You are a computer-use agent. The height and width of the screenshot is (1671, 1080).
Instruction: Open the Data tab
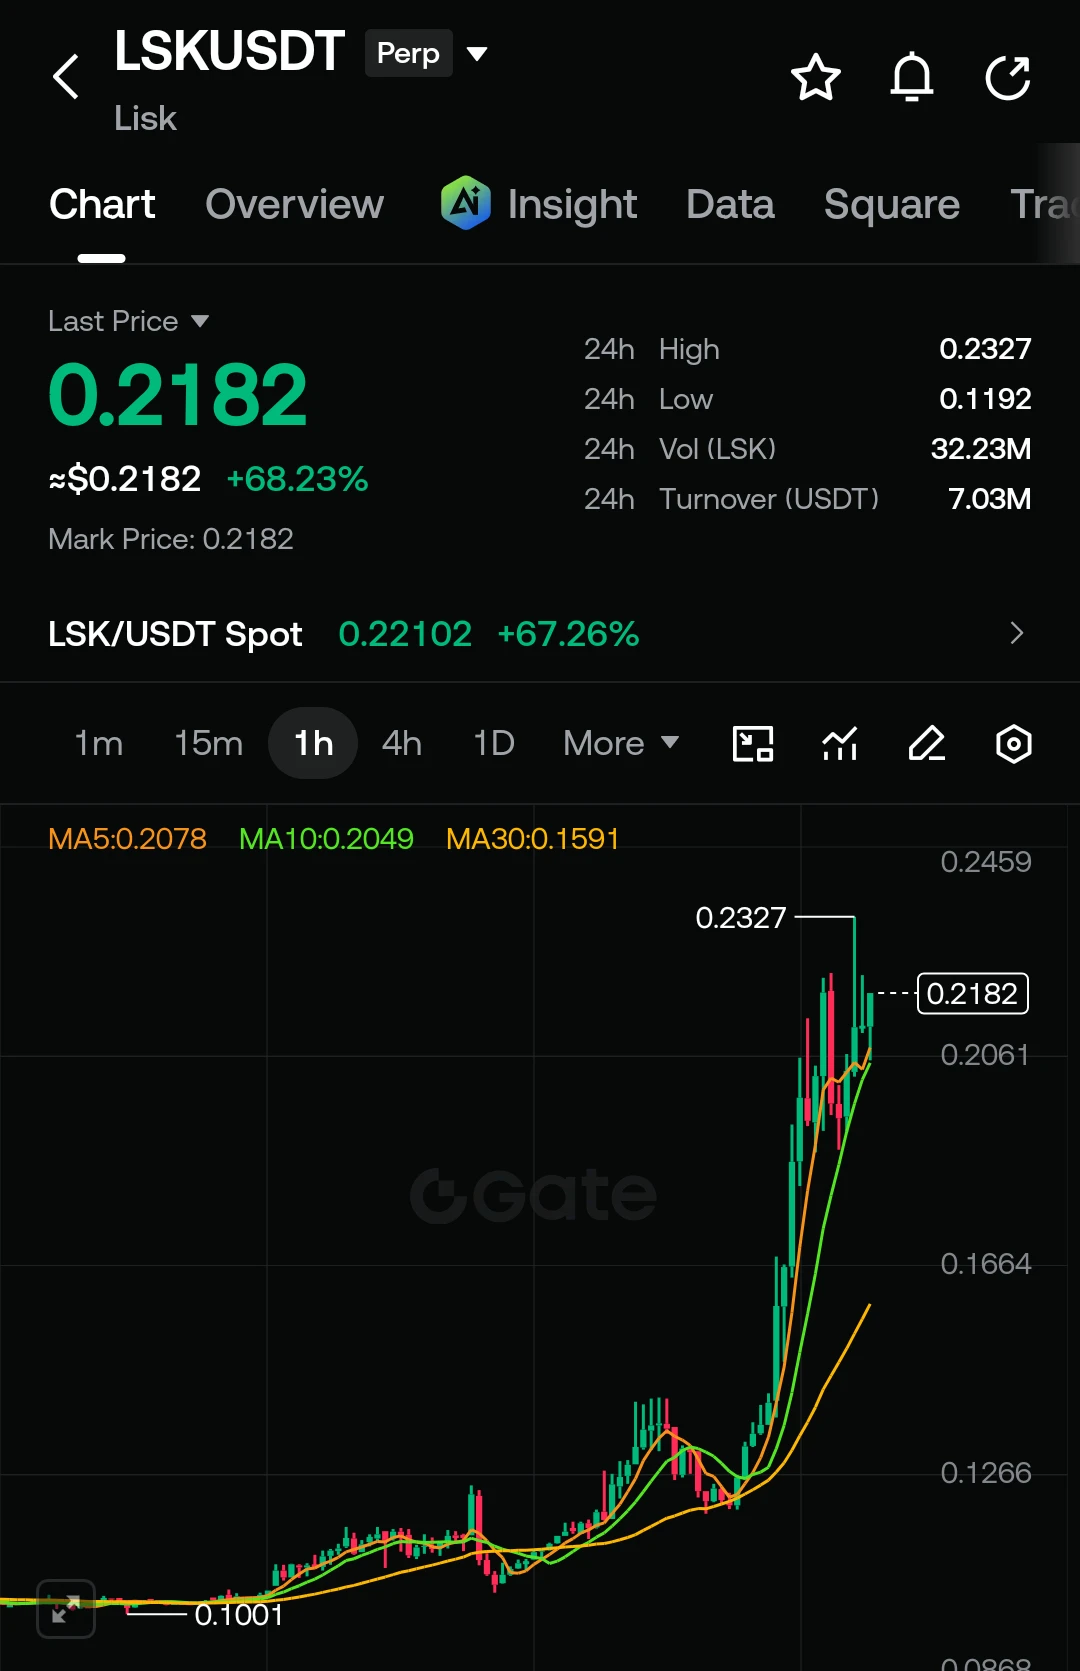730,204
